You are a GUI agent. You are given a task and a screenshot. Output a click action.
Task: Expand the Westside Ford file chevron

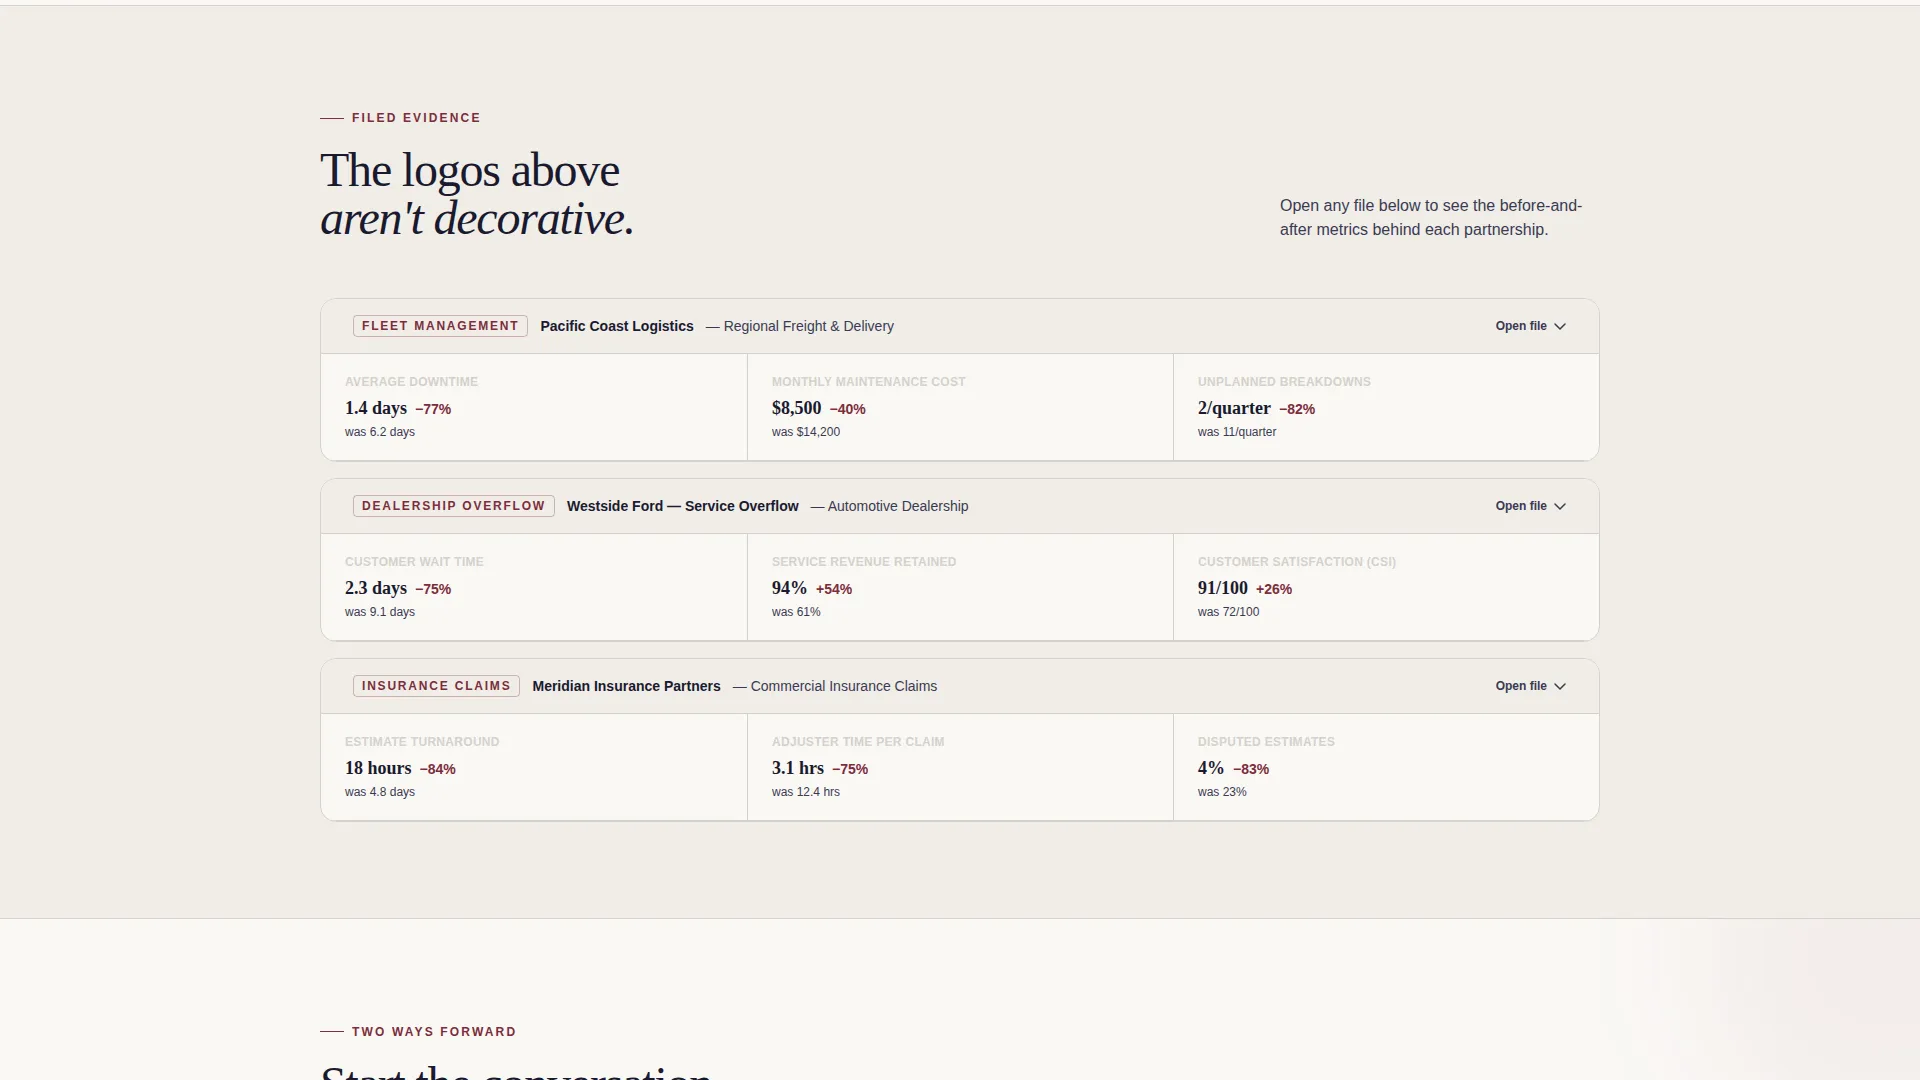tap(1560, 507)
